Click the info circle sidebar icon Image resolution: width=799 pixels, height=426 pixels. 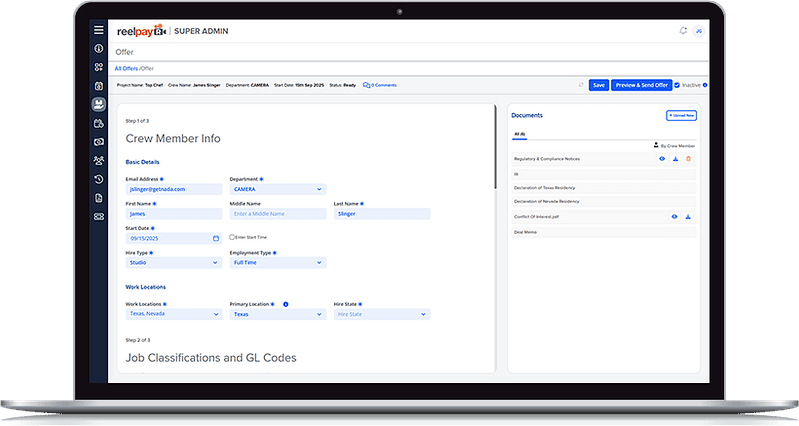coord(98,48)
